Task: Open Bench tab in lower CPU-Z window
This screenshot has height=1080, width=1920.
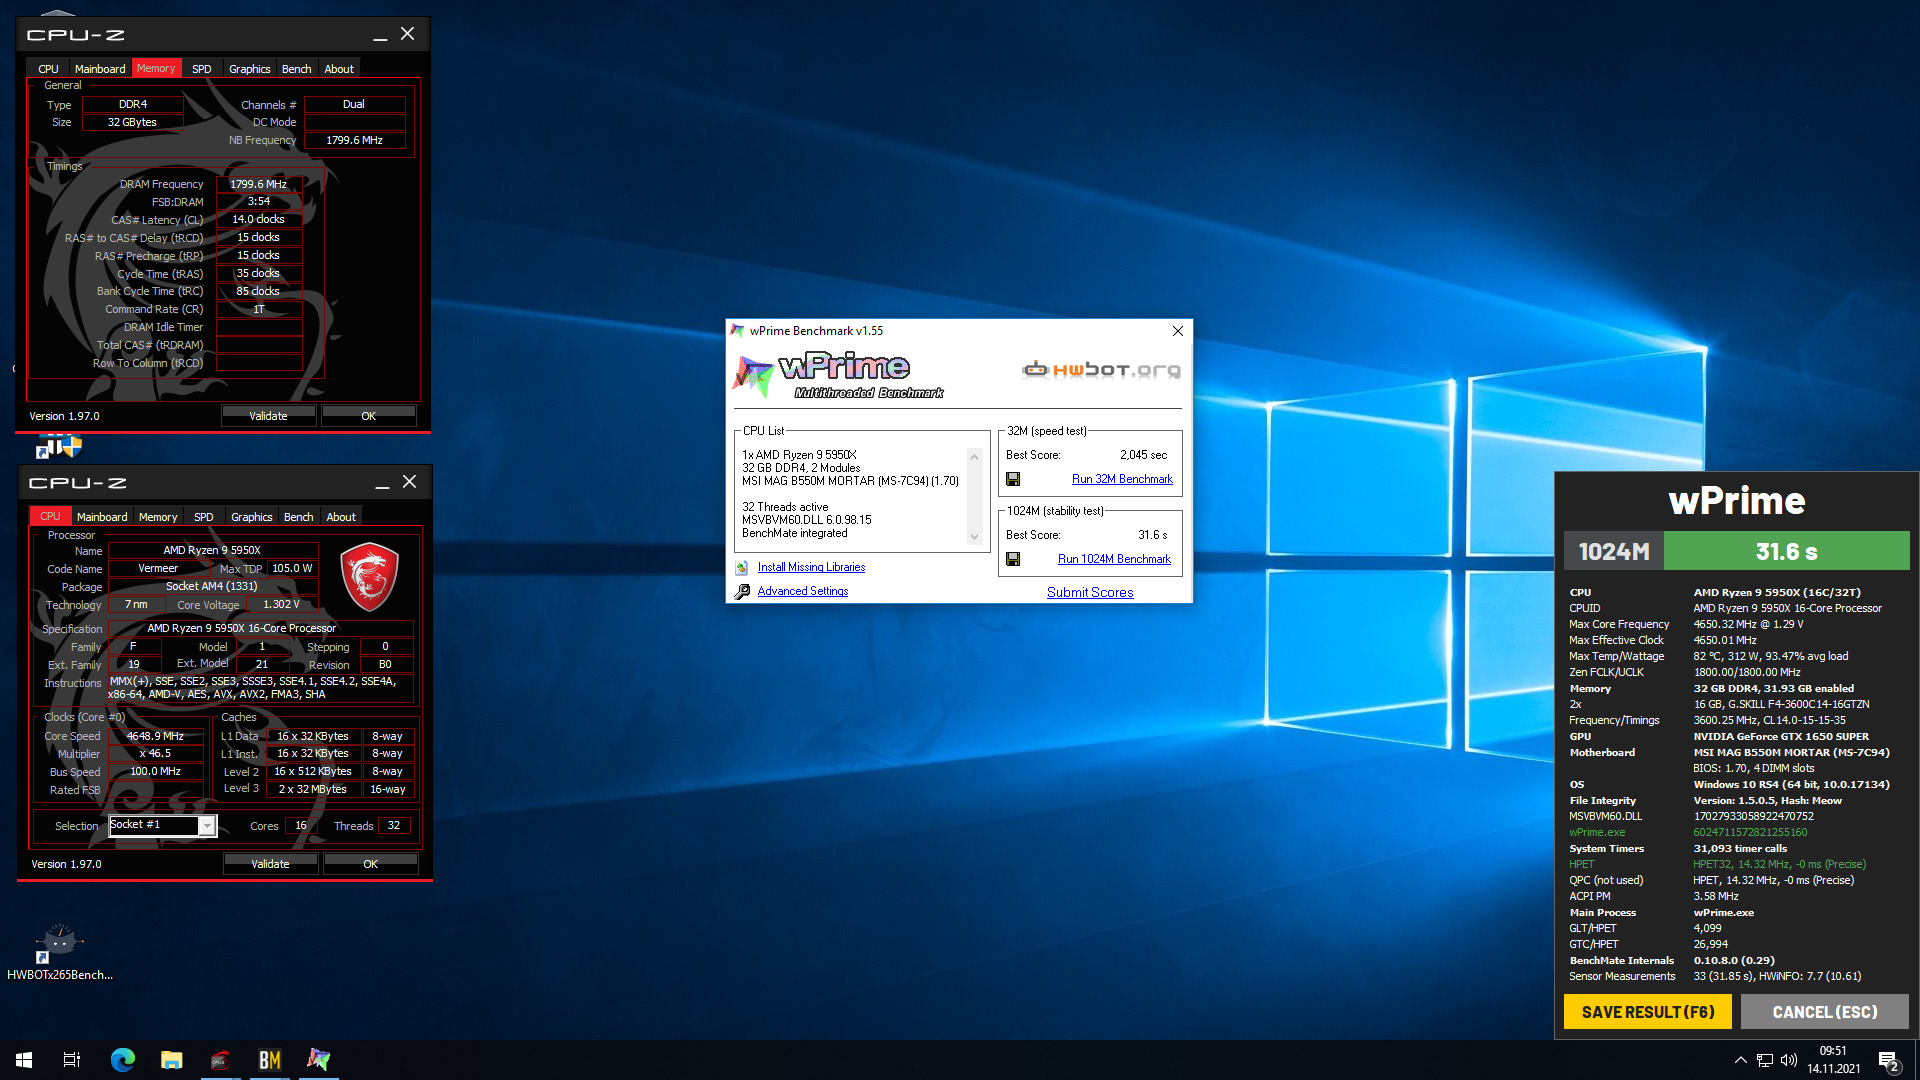Action: pyautogui.click(x=299, y=517)
